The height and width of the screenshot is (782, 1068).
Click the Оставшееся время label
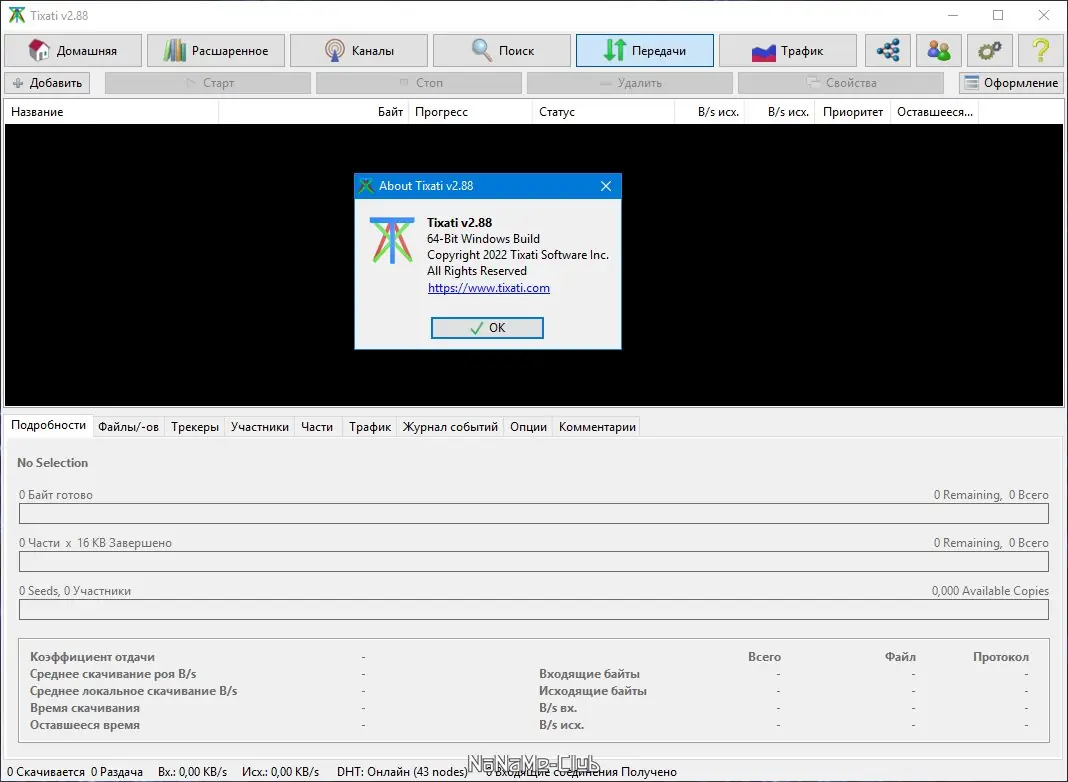(84, 725)
